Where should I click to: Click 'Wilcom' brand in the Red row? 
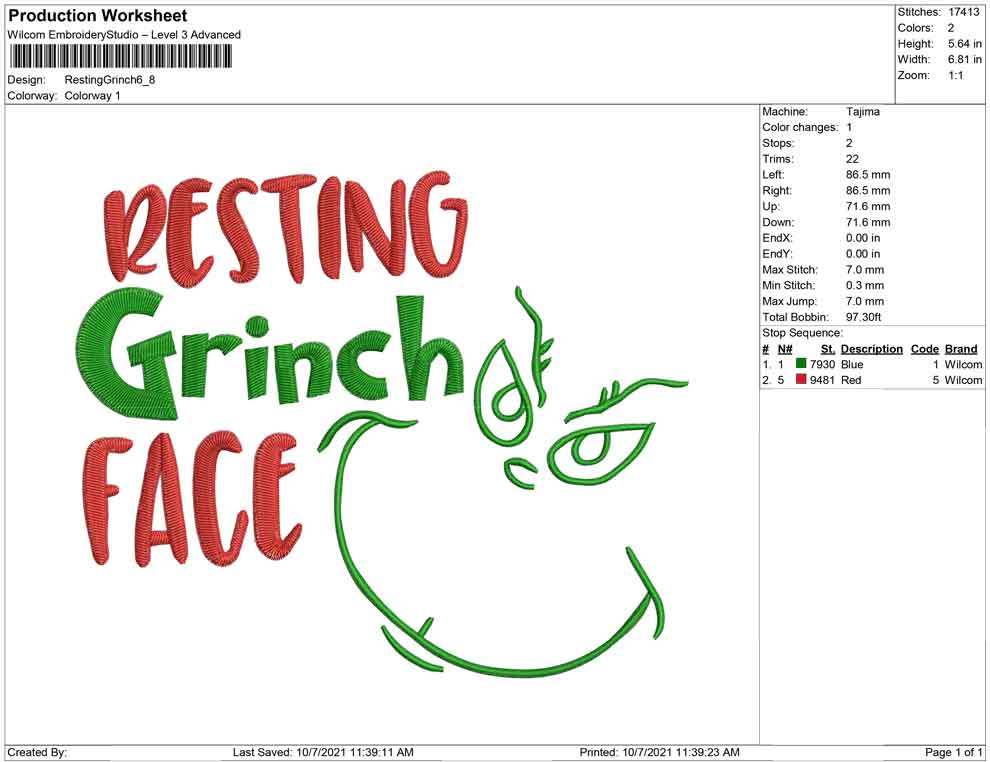point(963,380)
